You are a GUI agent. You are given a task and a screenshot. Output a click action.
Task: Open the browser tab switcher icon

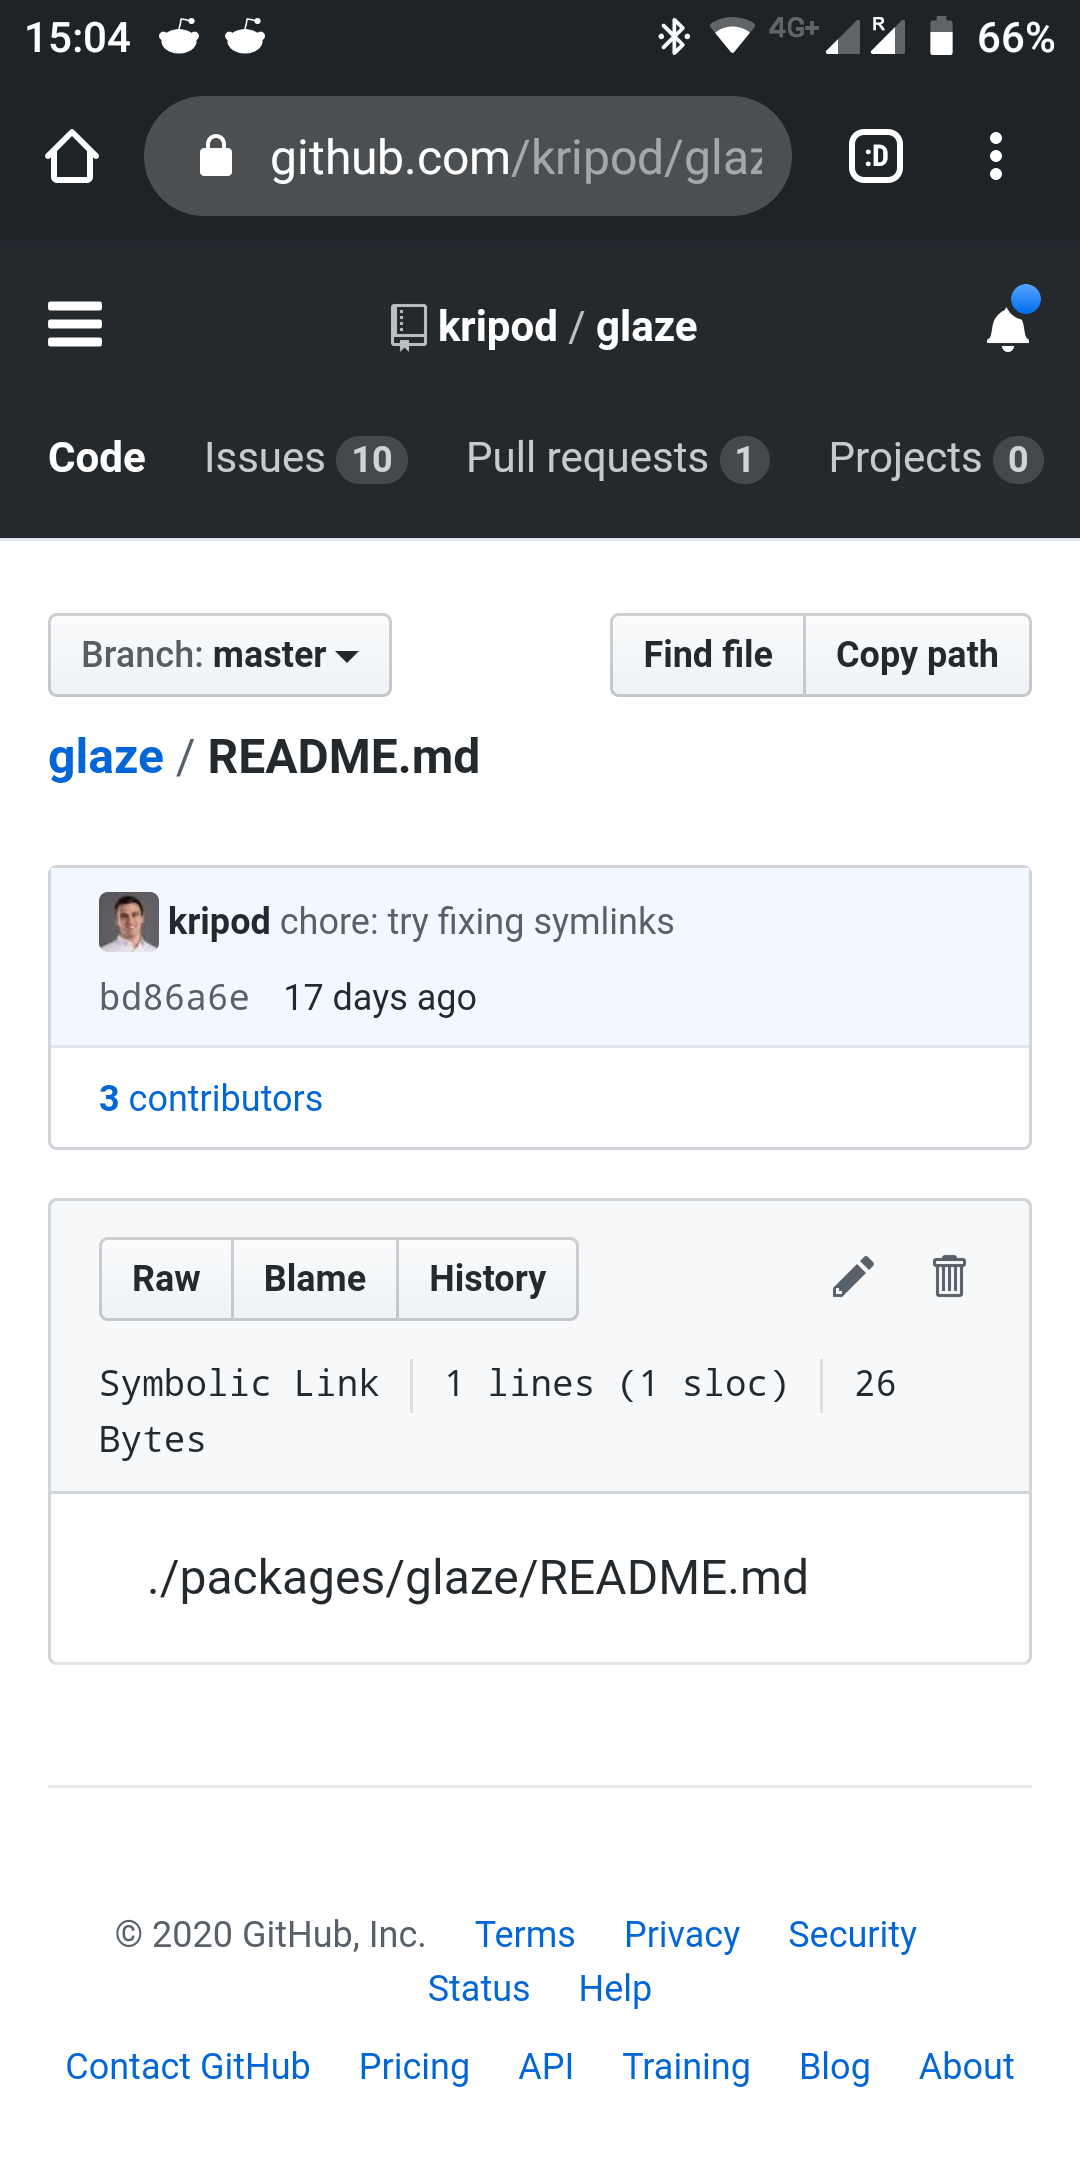tap(876, 156)
